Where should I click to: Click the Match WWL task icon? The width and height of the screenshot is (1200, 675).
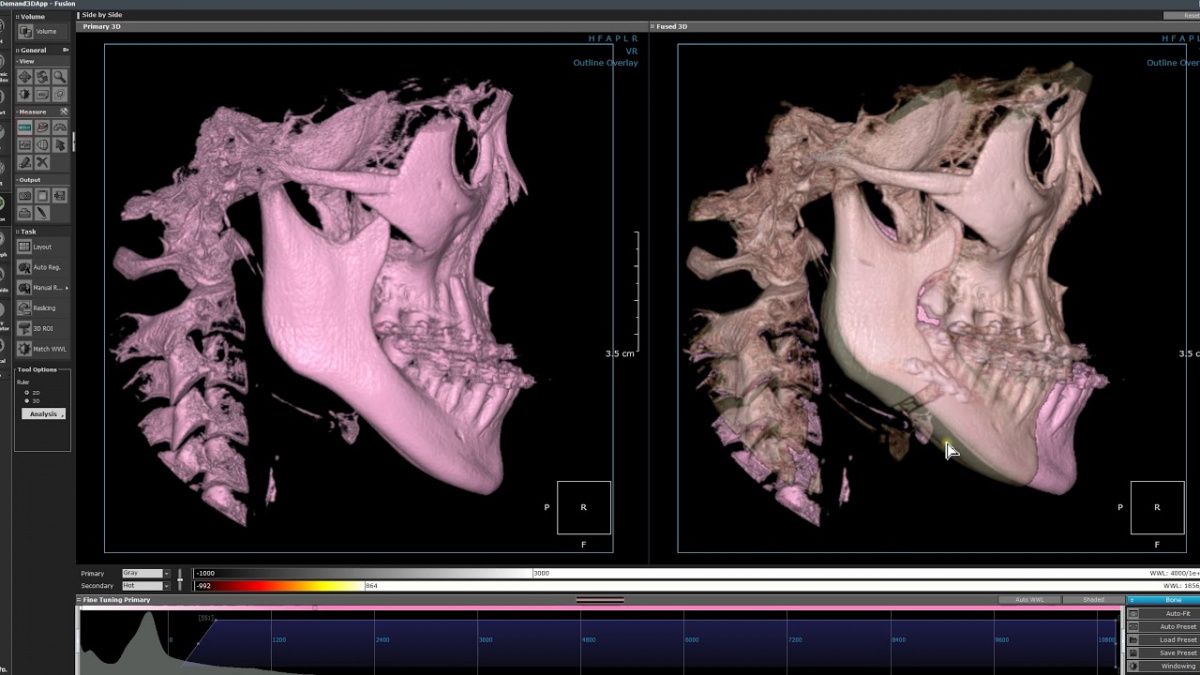coord(26,348)
